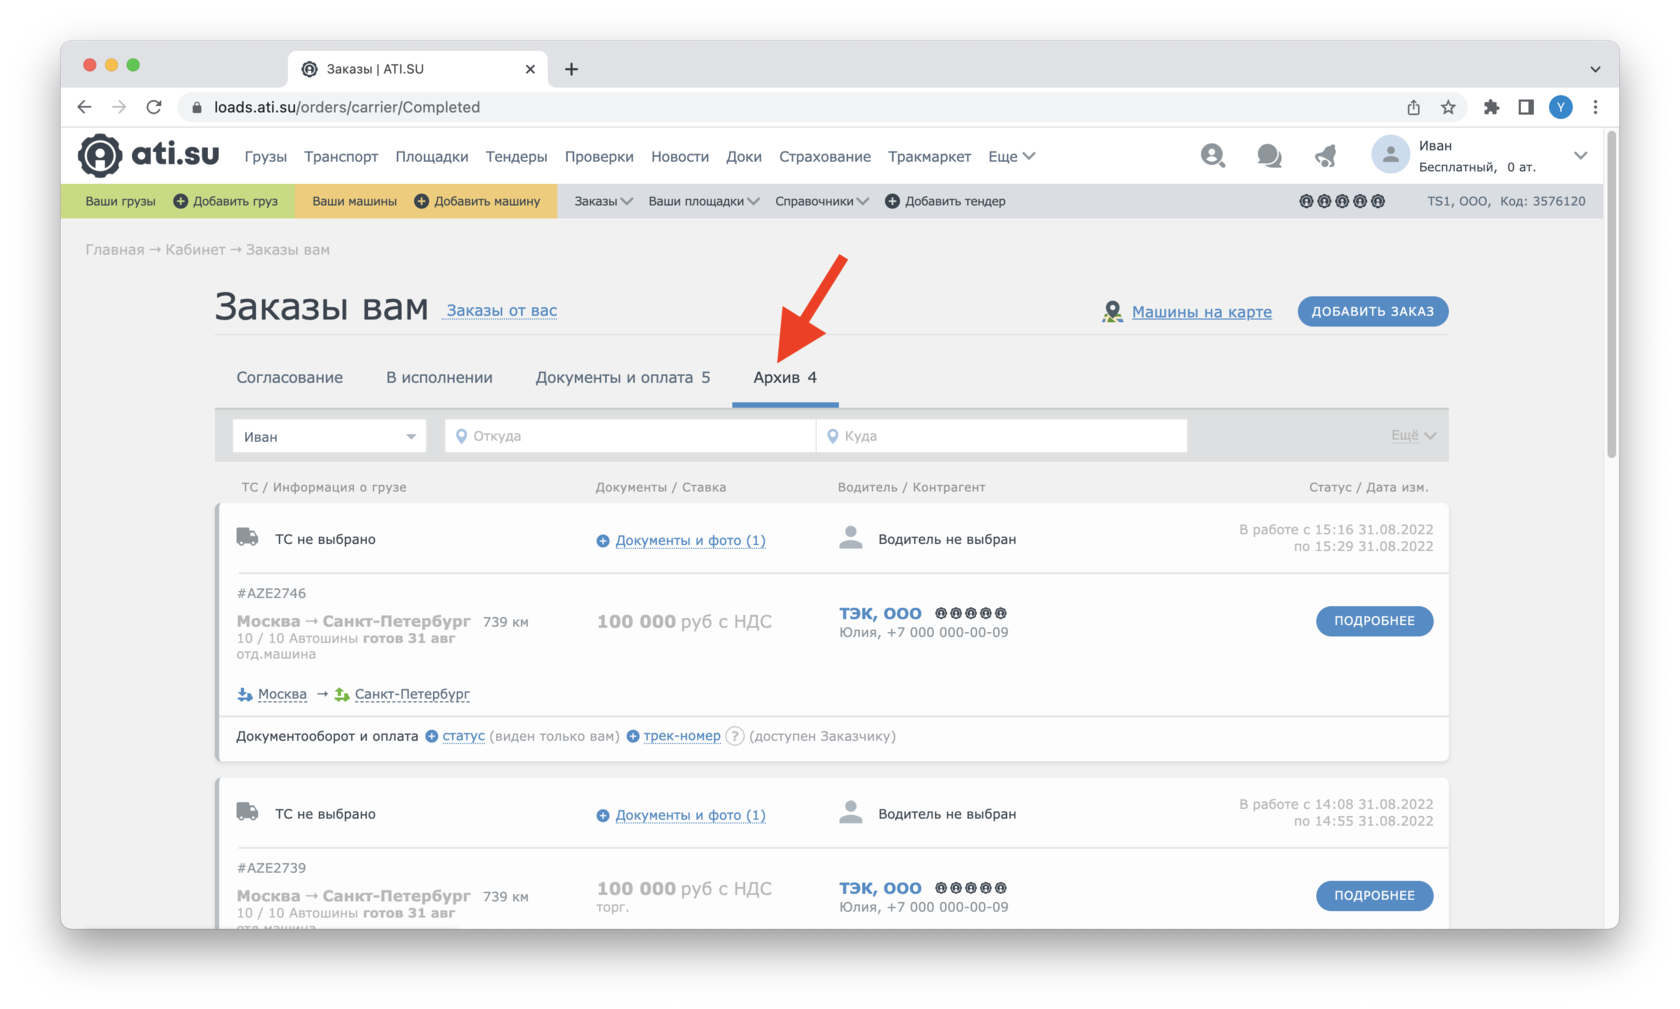1680x1009 pixels.
Task: Open Документы и фото link in AZE2746
Action: [690, 540]
